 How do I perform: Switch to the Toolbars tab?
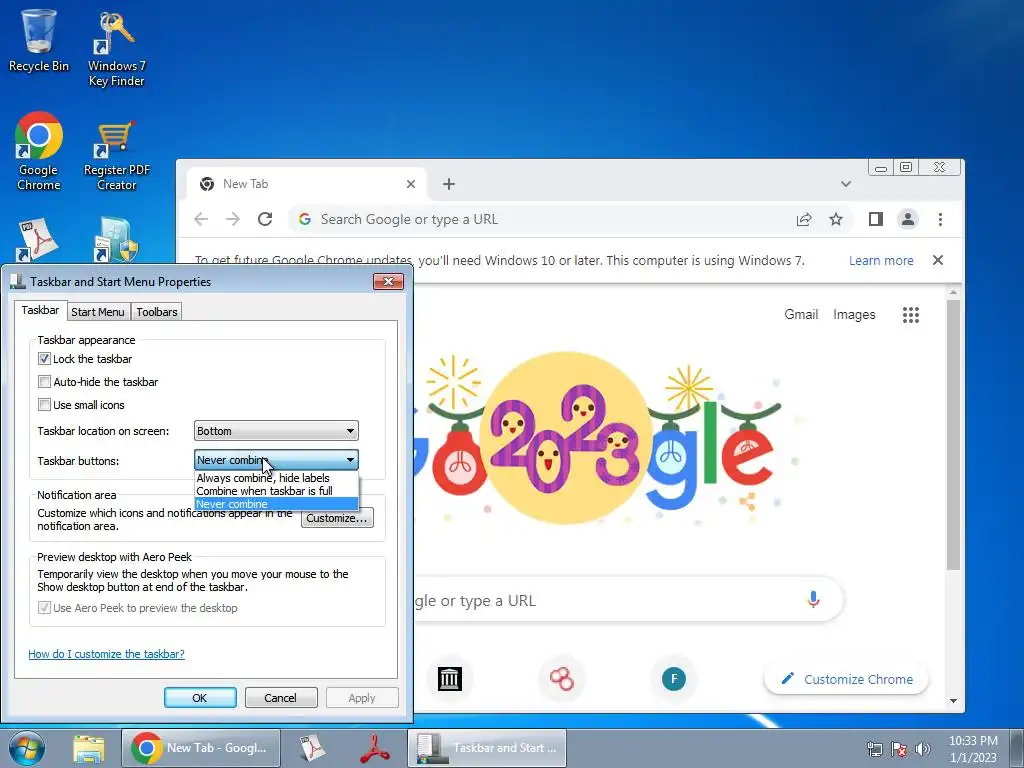click(157, 312)
